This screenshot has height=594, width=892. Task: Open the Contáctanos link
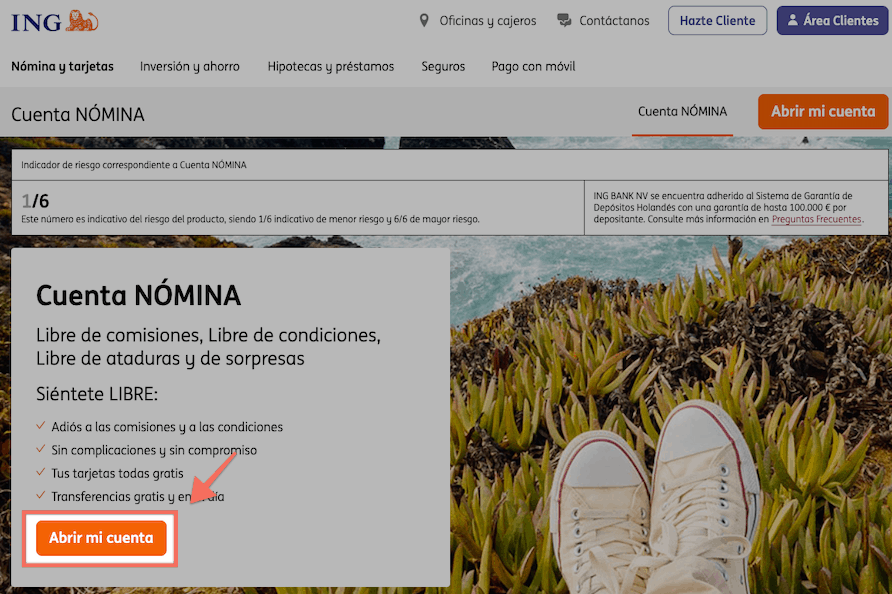[614, 21]
